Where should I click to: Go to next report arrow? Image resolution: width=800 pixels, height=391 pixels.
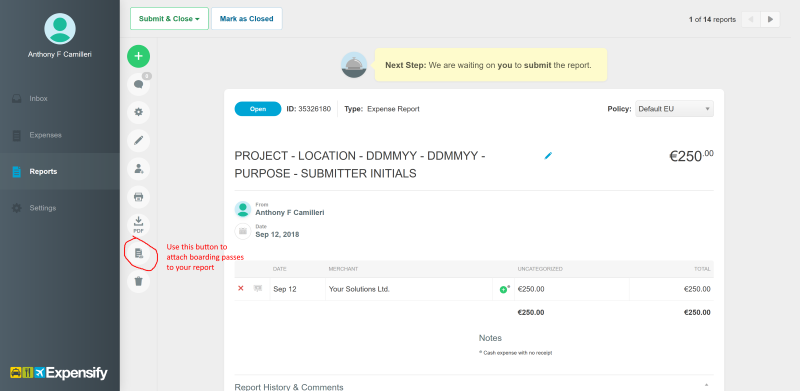(x=770, y=19)
